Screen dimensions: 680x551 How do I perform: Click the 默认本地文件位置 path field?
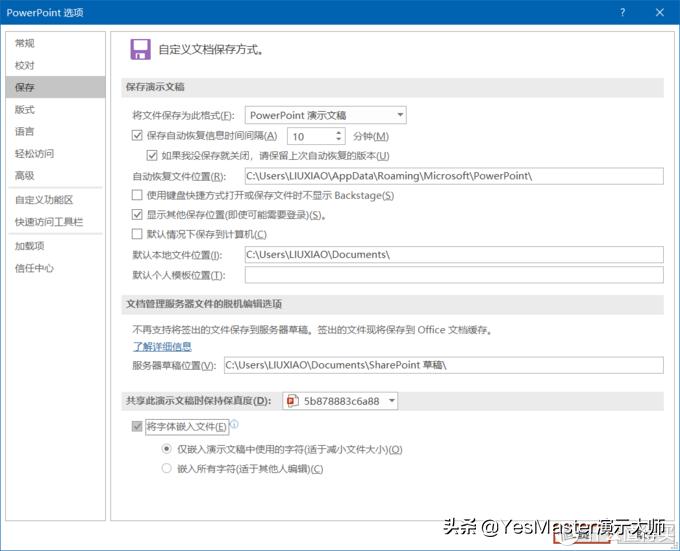[x=454, y=254]
